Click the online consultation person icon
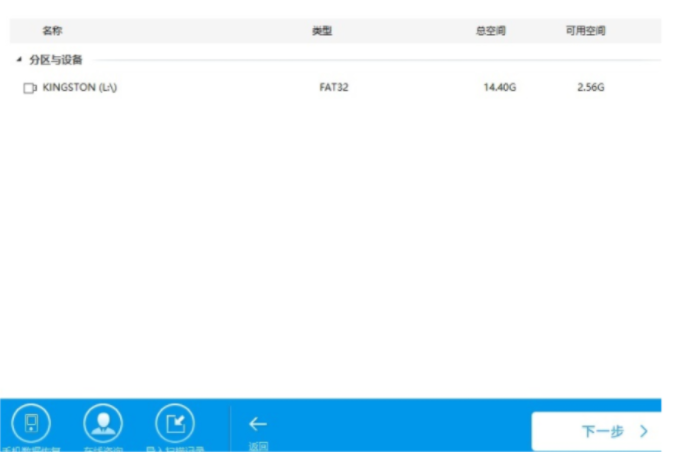The height and width of the screenshot is (468, 688). 102,422
